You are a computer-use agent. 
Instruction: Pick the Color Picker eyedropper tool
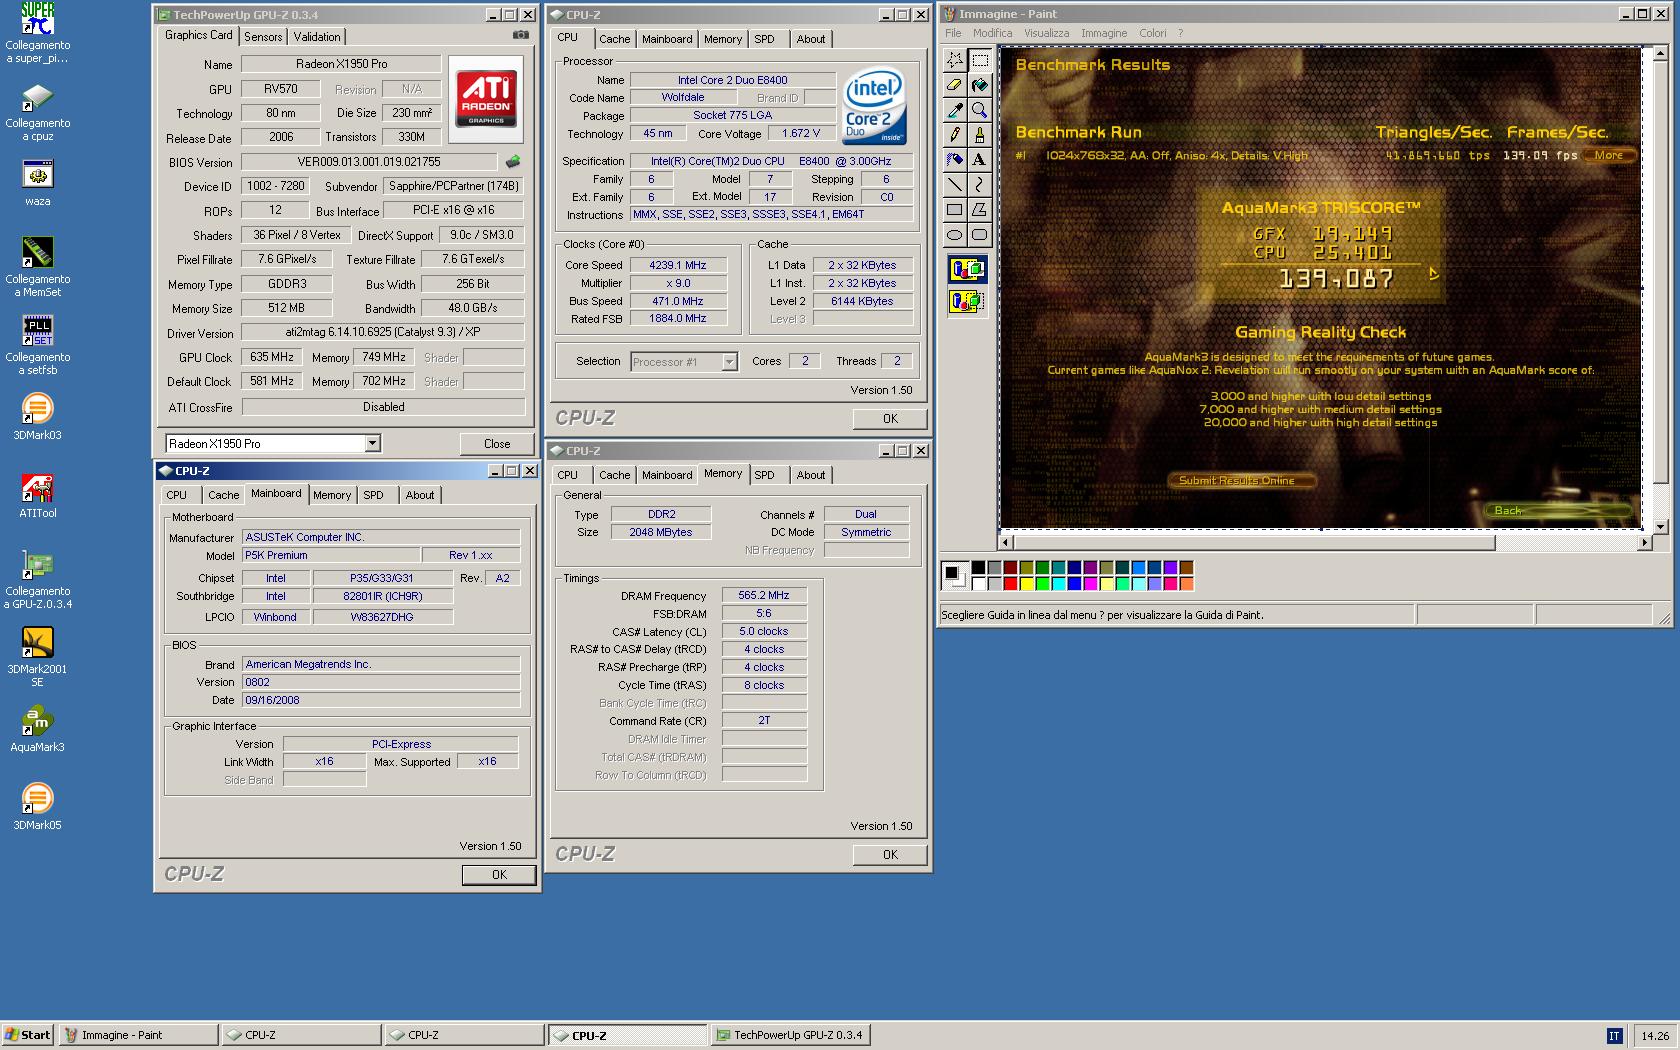click(x=955, y=110)
